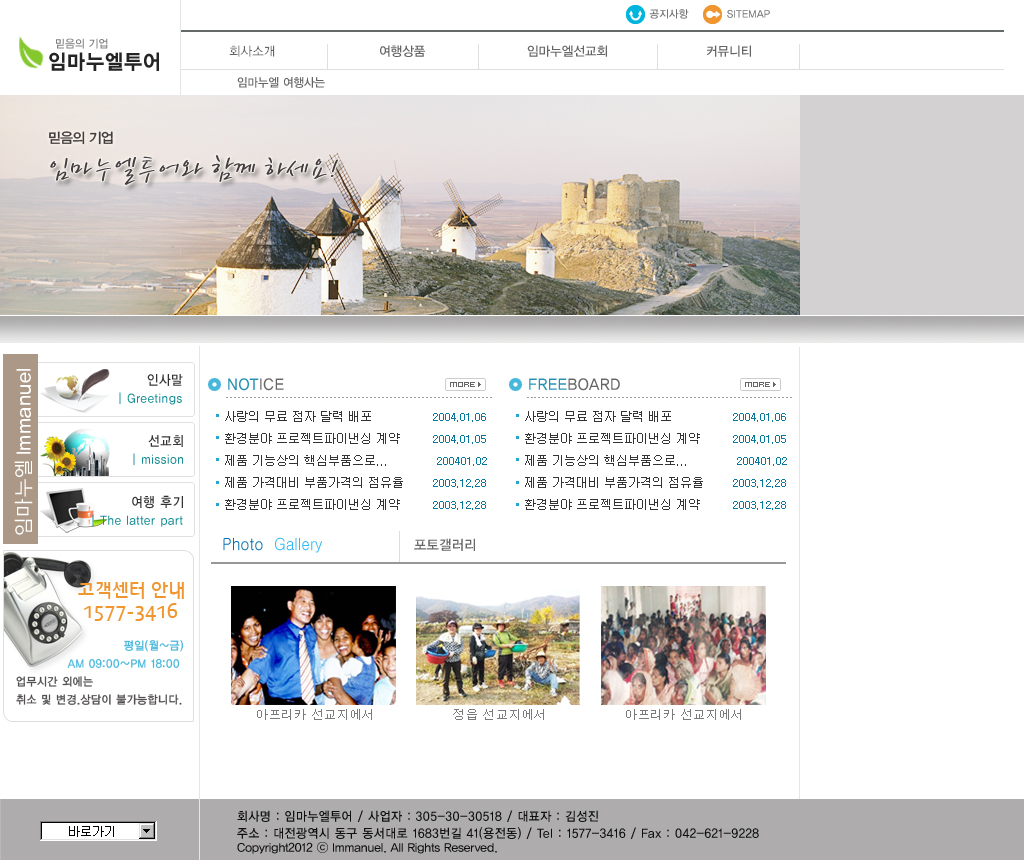Open 선교회 mission globe banner
Viewport: 1024px width, 860px height.
[116, 450]
